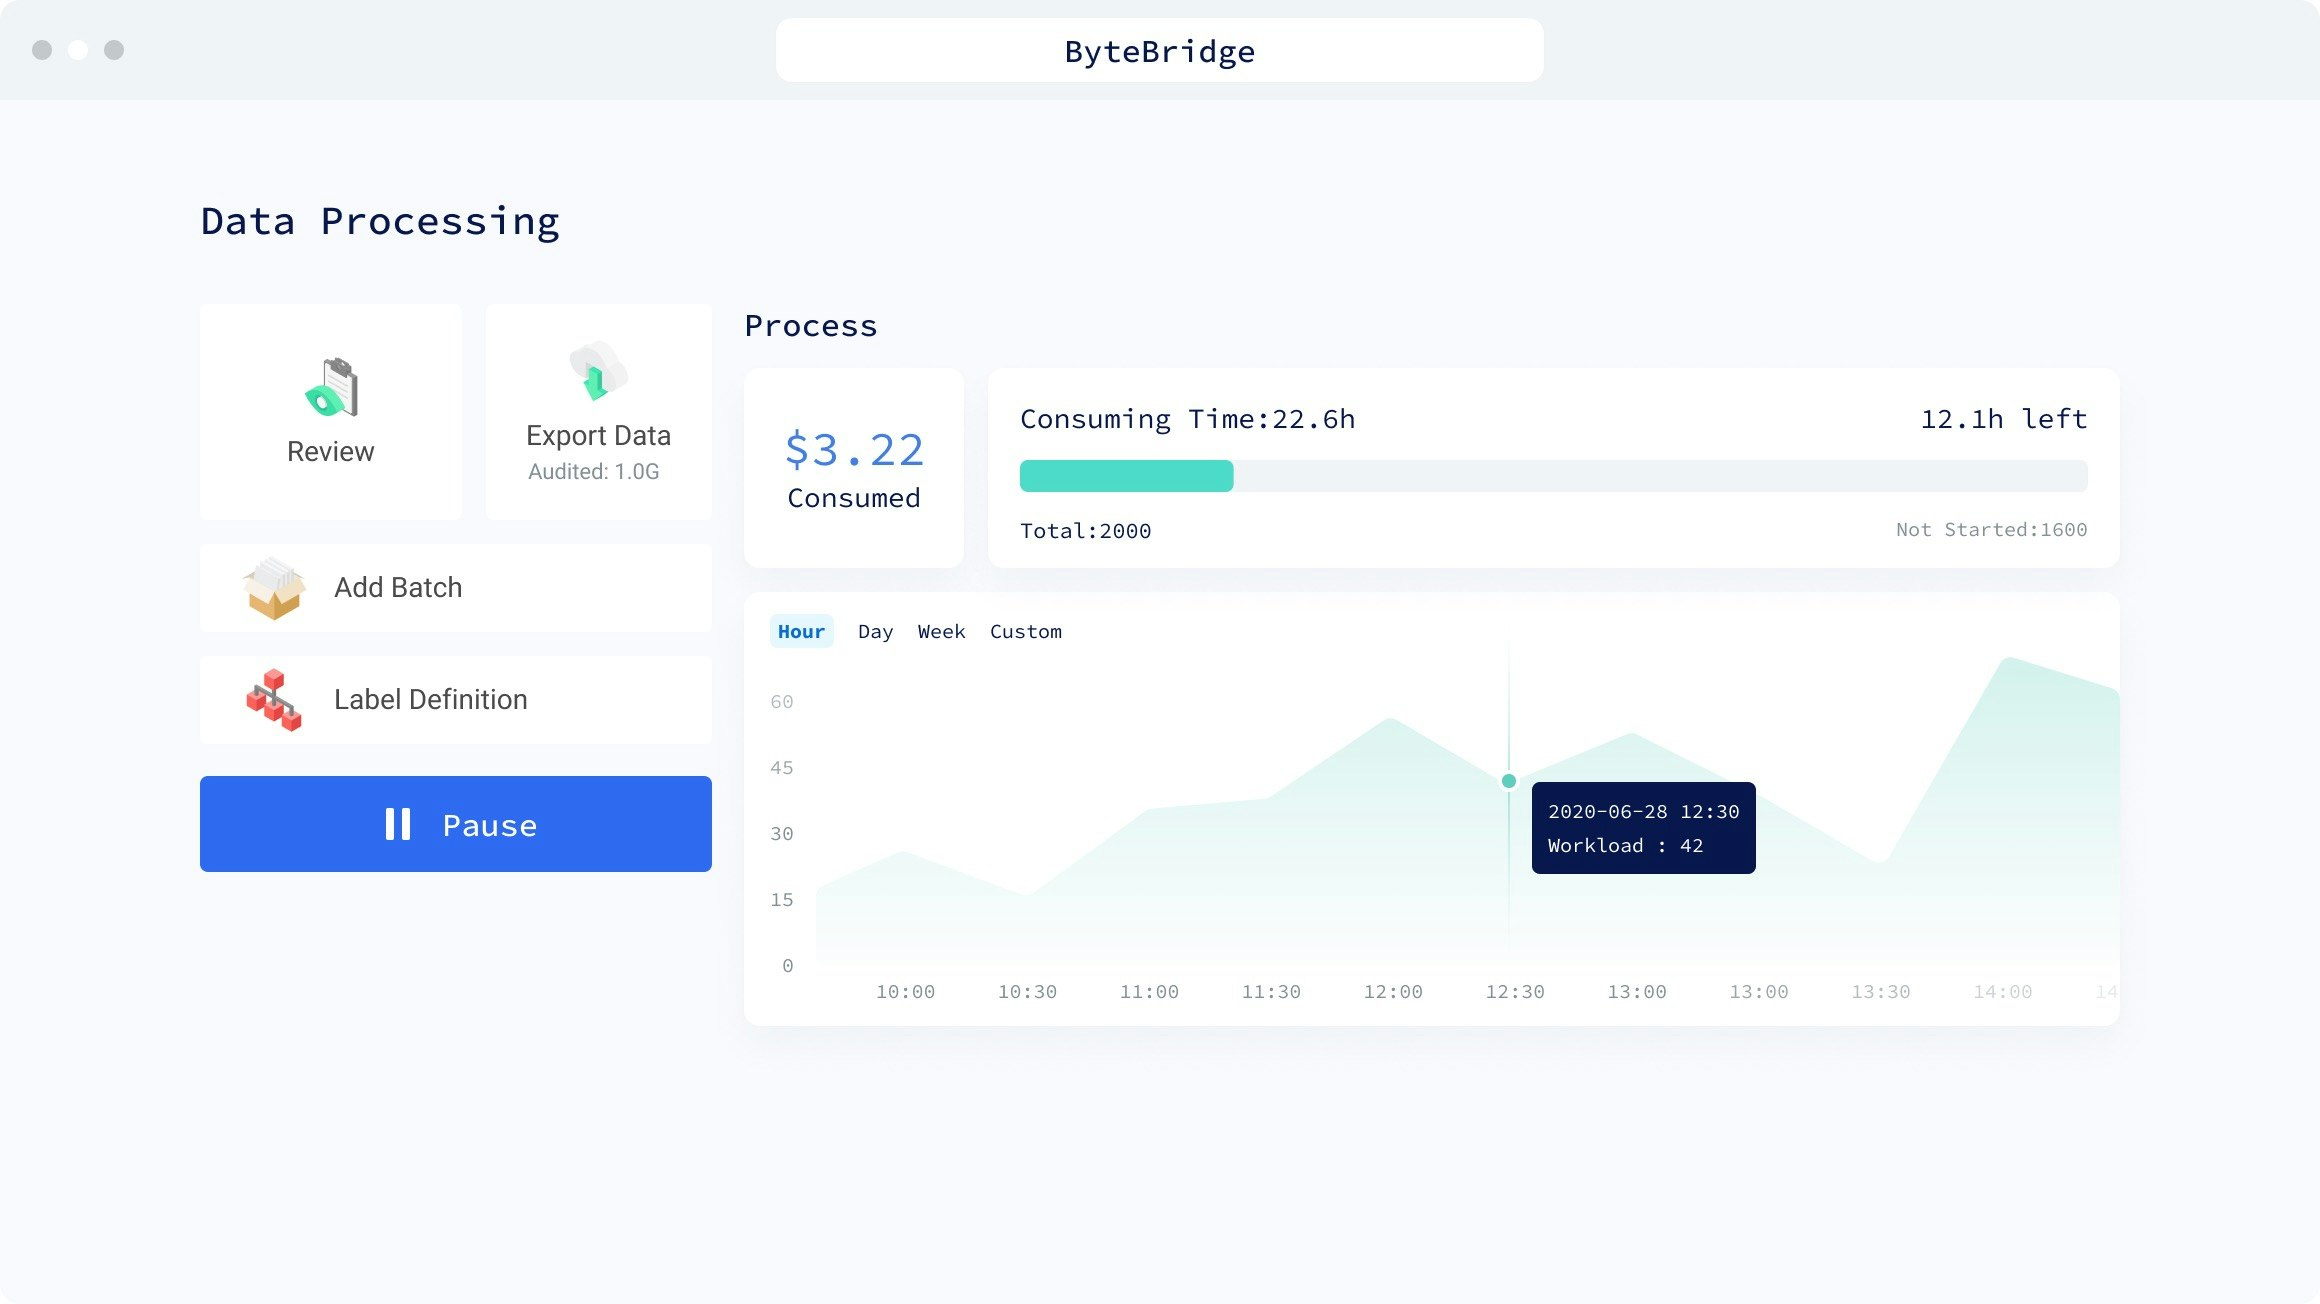Switch chart view to Day
The image size is (2320, 1304).
875,632
